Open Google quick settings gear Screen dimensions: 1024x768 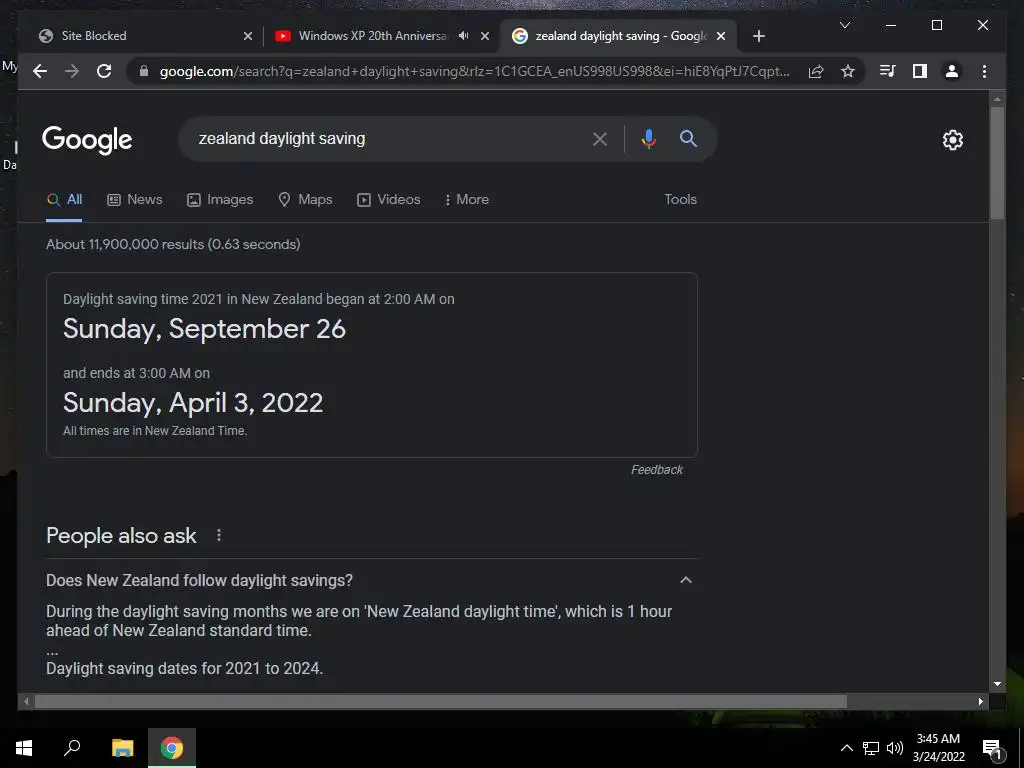click(x=953, y=140)
